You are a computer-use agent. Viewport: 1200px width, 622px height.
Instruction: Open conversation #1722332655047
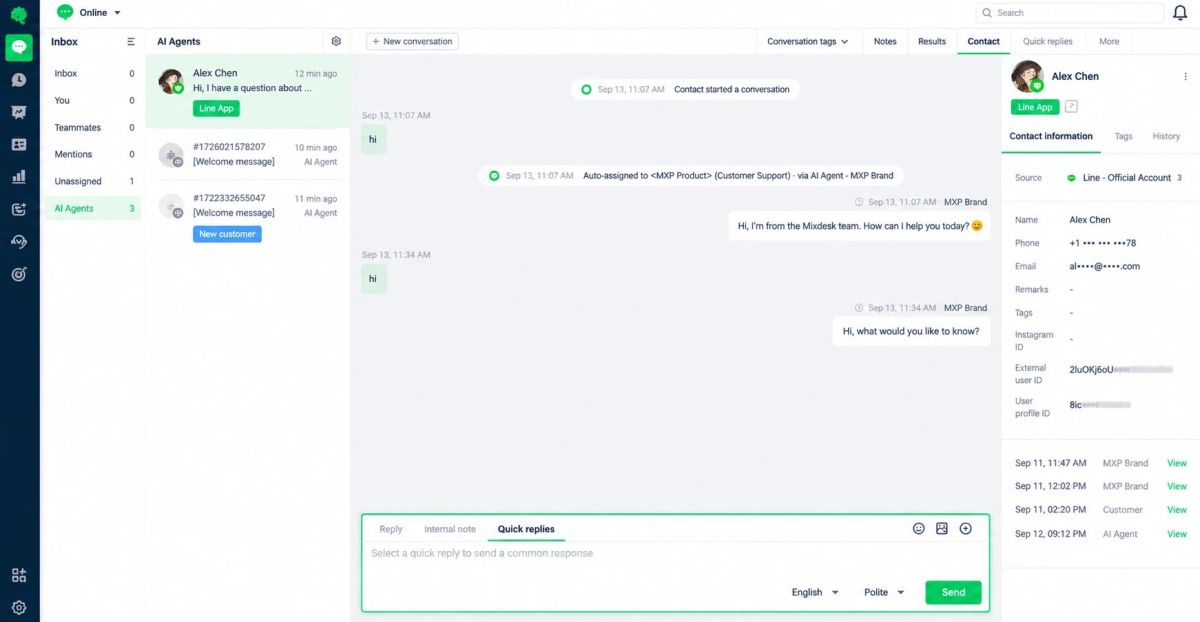[x=248, y=216]
